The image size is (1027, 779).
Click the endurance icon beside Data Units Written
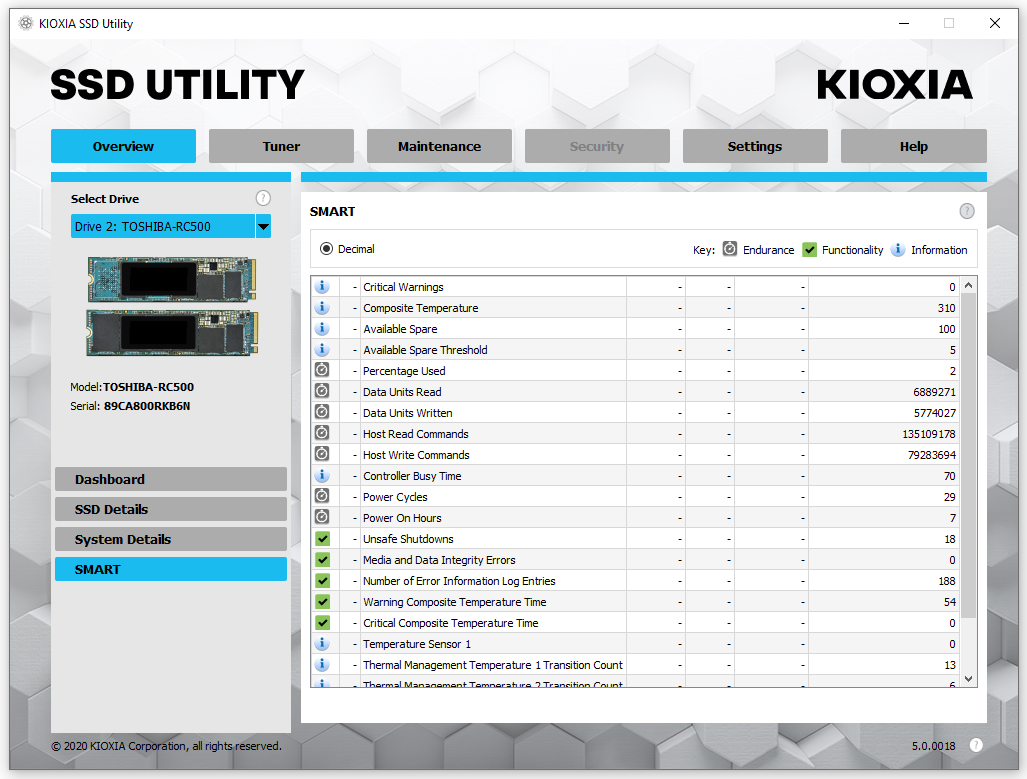322,412
